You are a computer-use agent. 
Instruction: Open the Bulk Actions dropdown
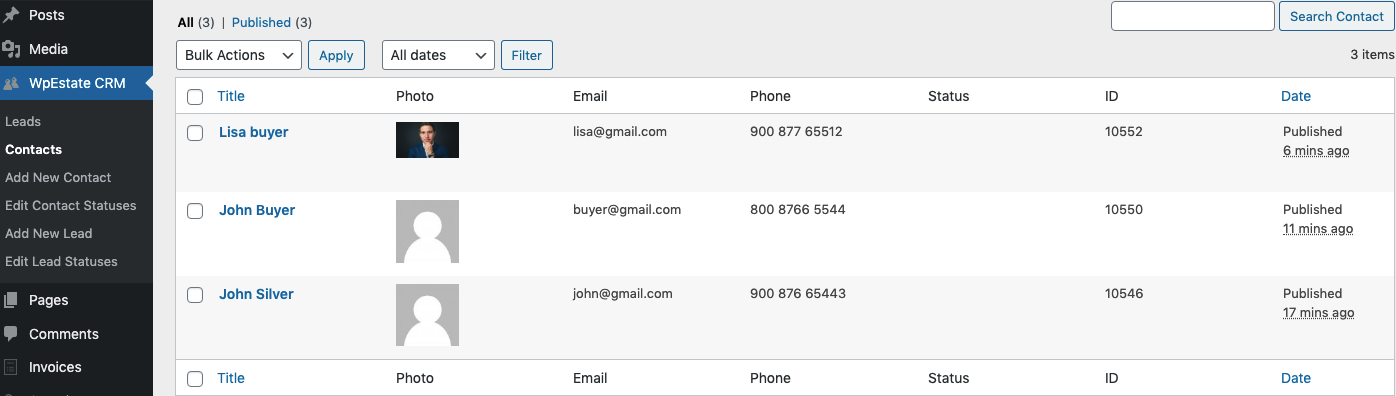tap(239, 55)
